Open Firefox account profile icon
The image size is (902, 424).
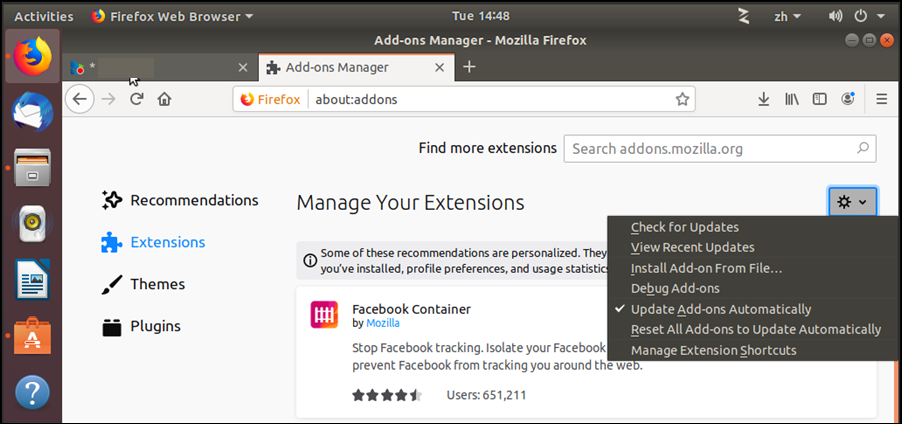[848, 99]
